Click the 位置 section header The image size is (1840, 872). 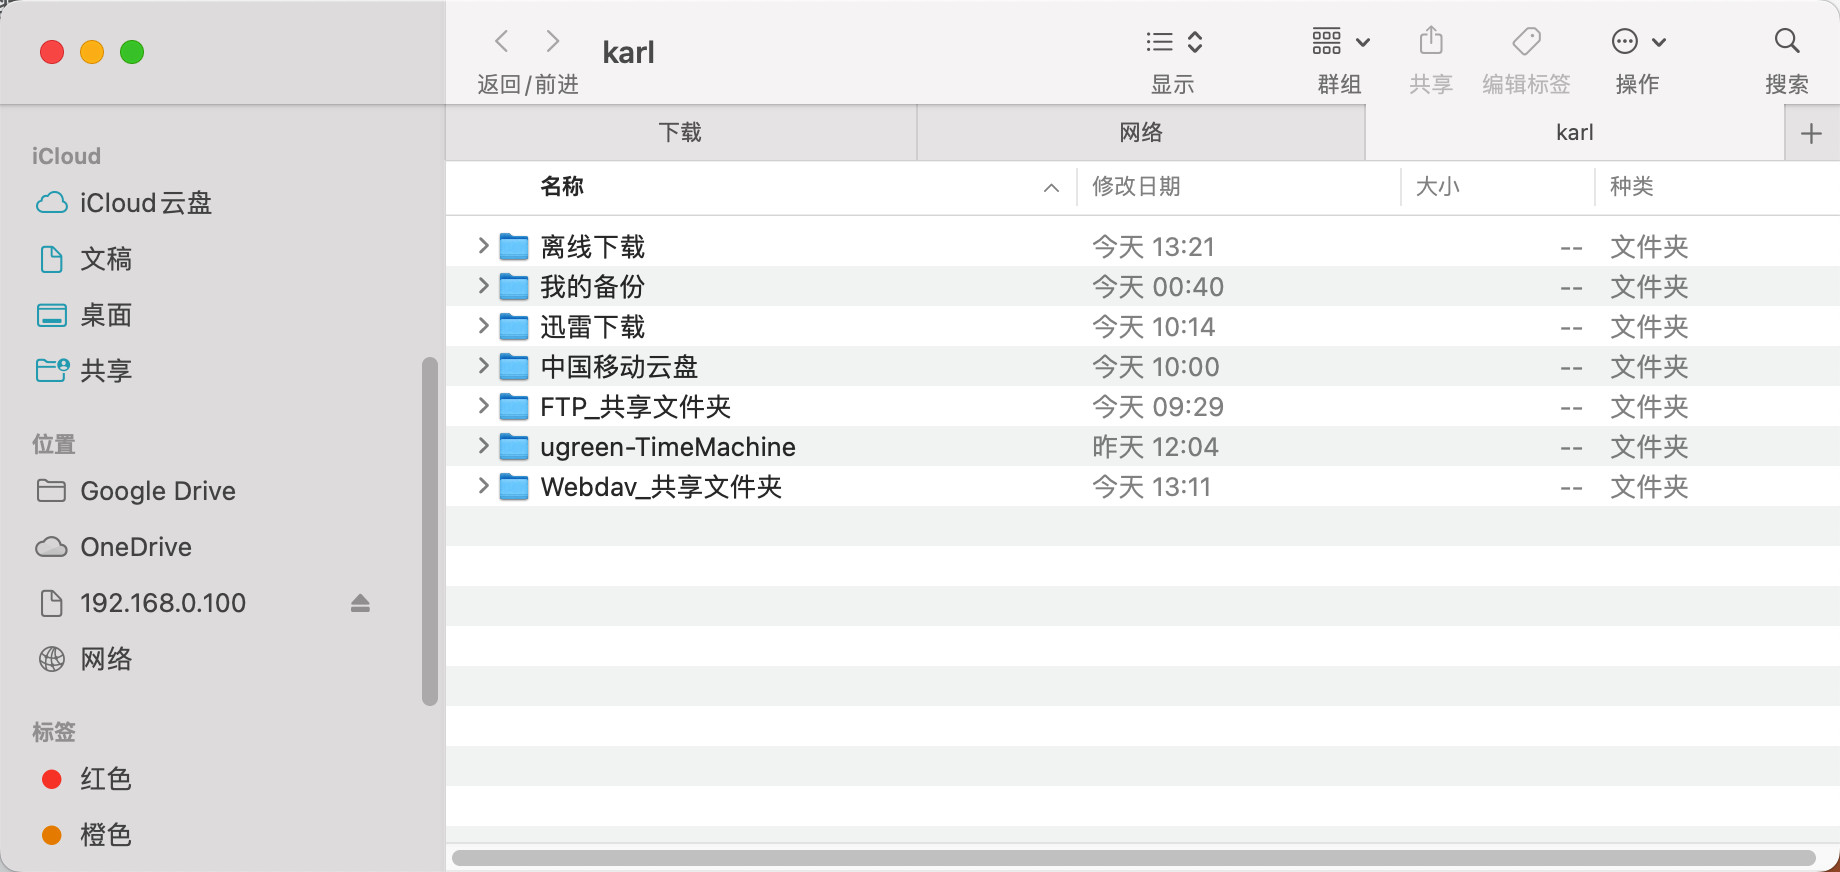point(54,444)
